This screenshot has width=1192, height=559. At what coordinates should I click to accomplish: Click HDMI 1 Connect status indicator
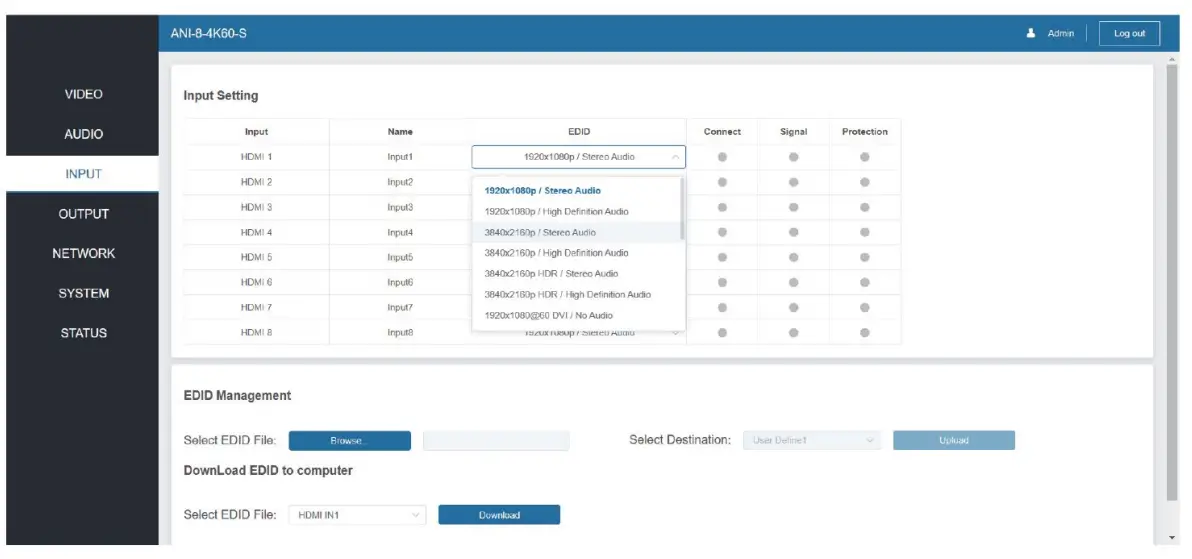(x=722, y=157)
